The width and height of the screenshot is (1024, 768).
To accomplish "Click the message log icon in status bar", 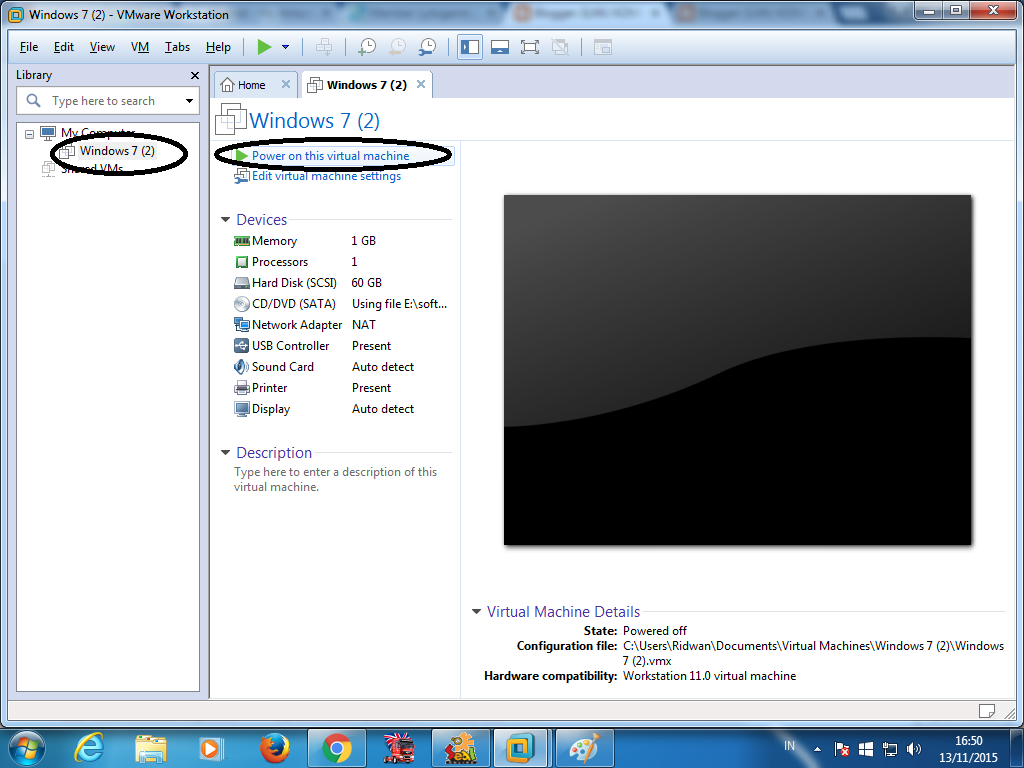I will 986,711.
